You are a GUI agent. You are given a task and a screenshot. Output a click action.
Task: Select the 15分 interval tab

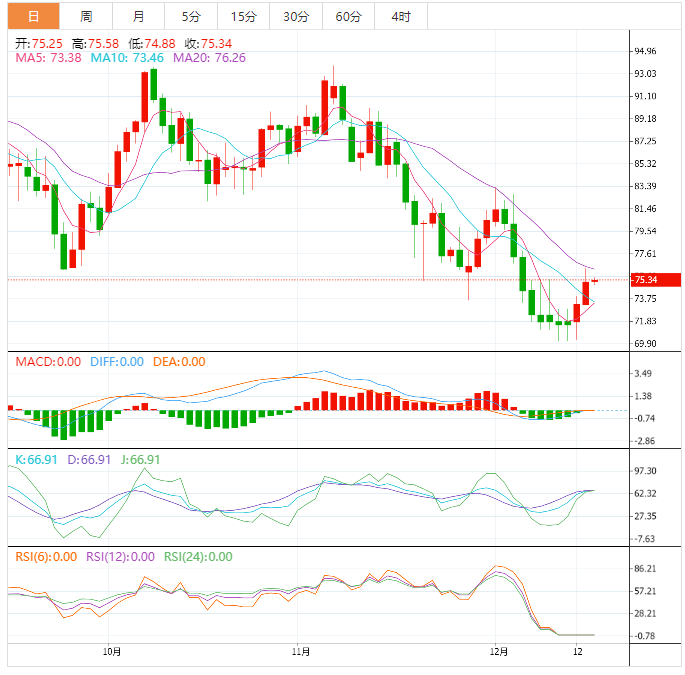point(243,16)
